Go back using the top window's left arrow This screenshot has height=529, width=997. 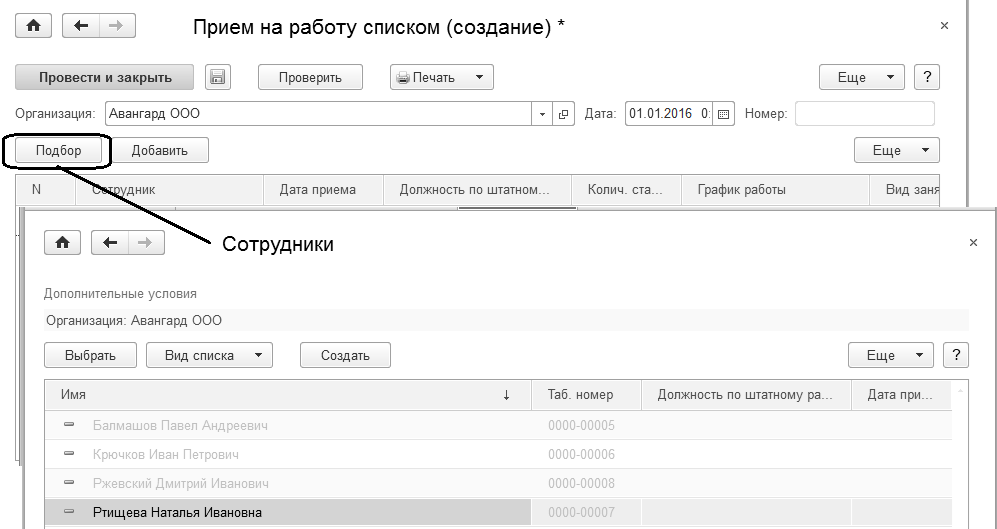coord(80,26)
